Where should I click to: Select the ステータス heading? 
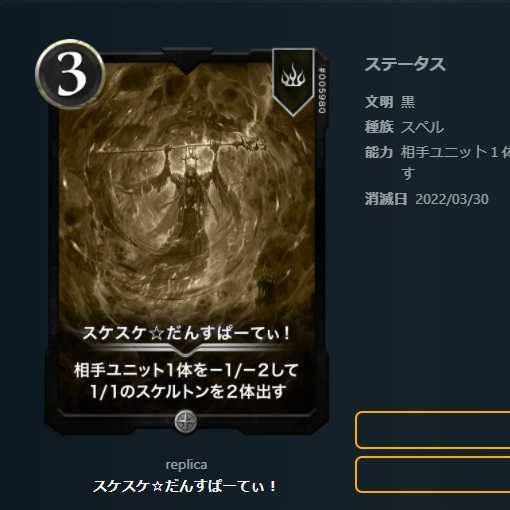[x=405, y=64]
